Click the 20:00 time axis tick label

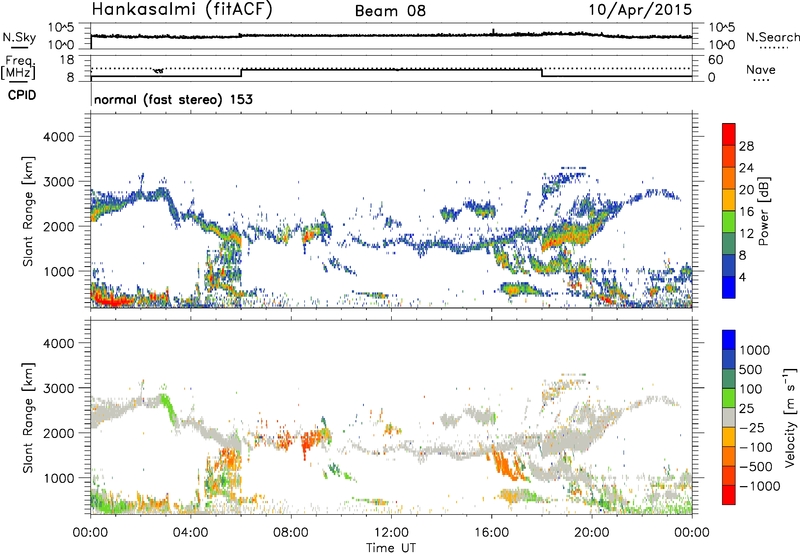[x=592, y=533]
